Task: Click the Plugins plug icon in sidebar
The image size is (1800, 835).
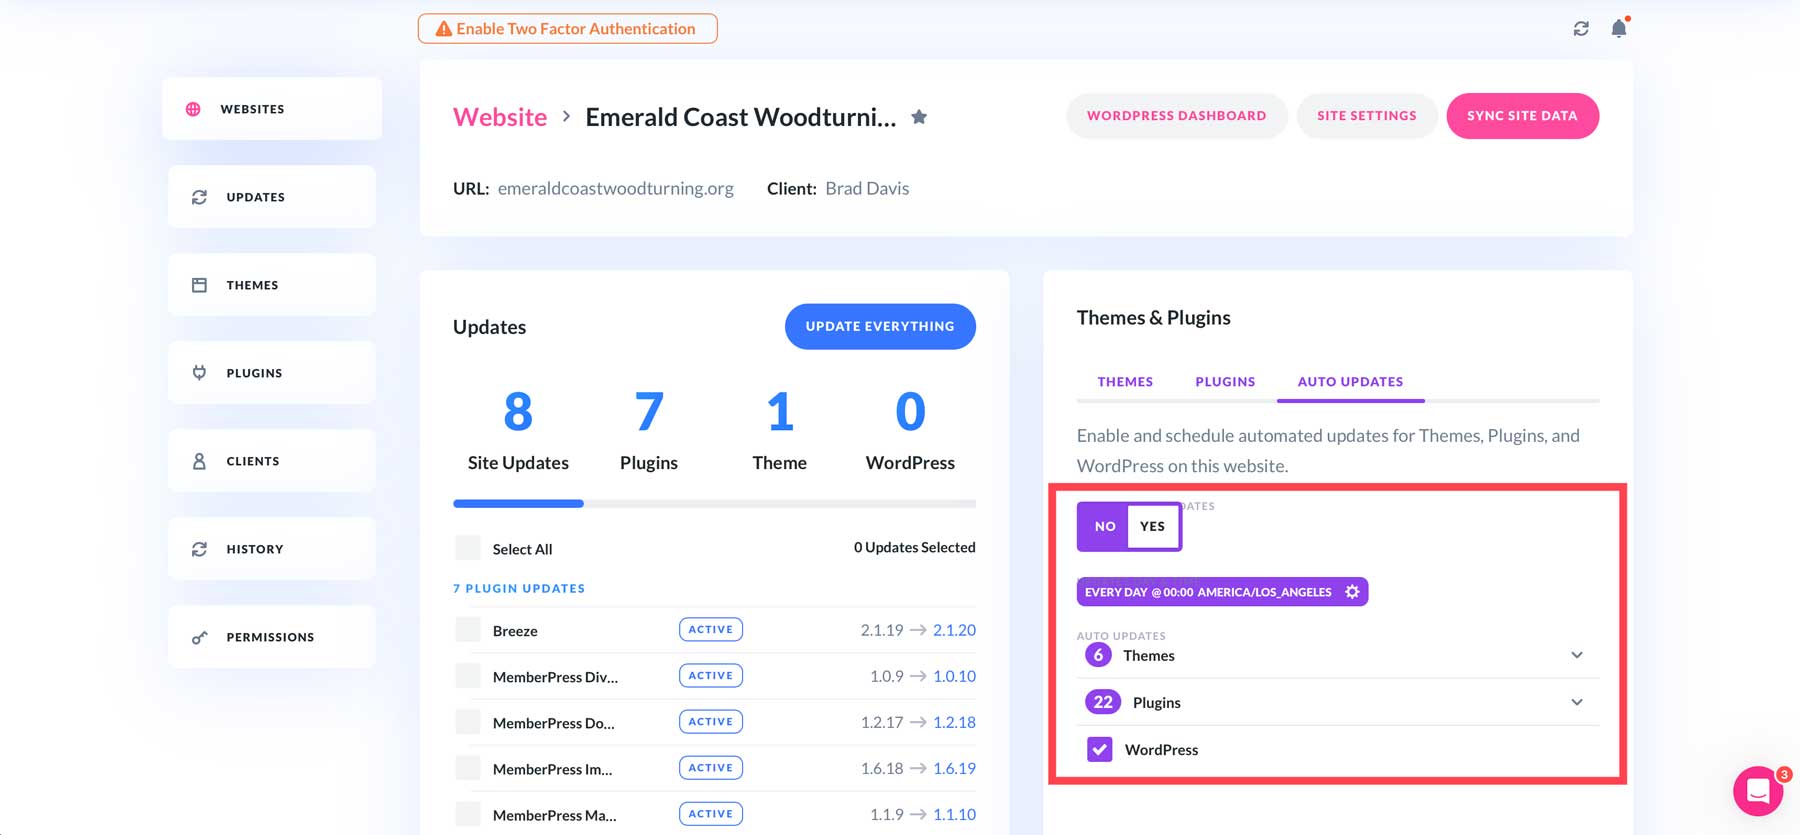Action: tap(199, 373)
